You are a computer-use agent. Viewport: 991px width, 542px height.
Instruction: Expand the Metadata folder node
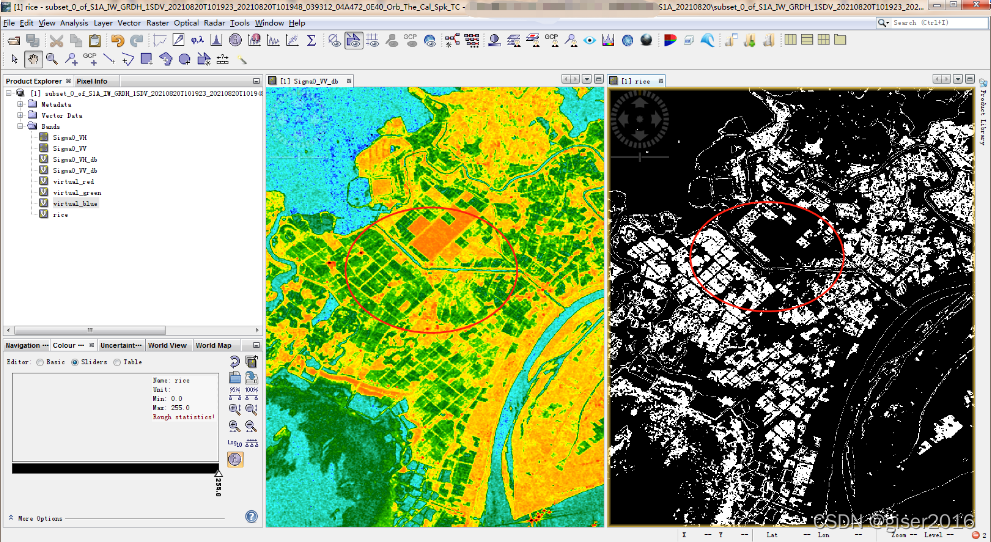coord(20,104)
